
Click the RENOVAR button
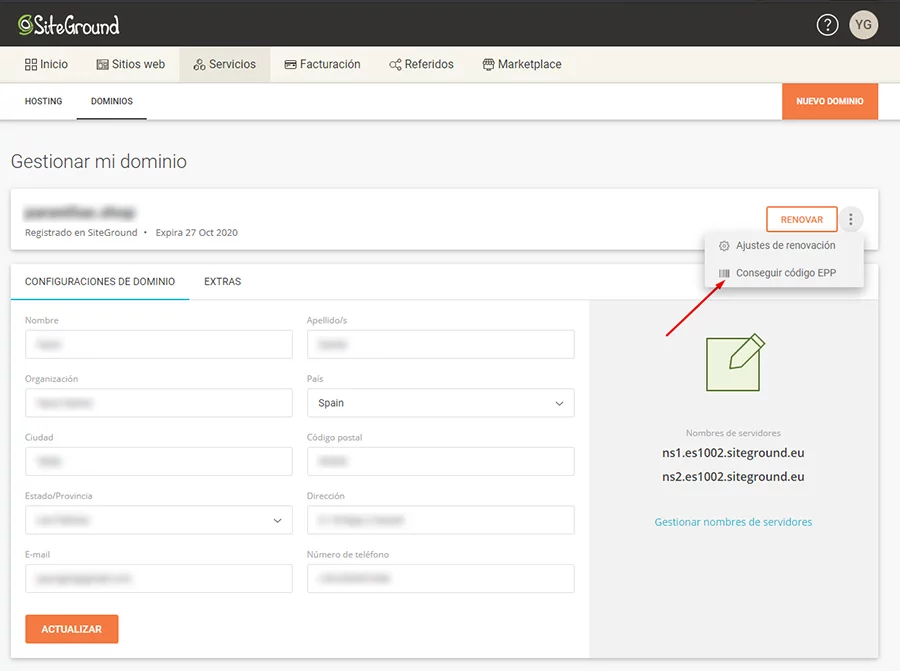click(802, 219)
